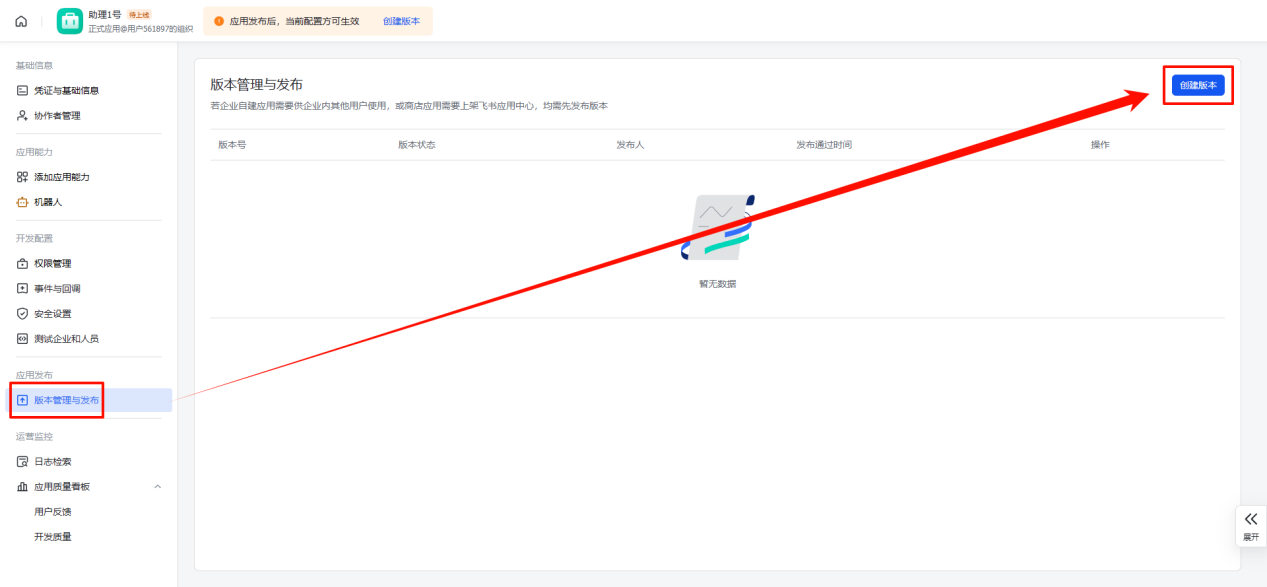Click the 权限管理 lock icon
The width and height of the screenshot is (1267, 587).
[22, 264]
